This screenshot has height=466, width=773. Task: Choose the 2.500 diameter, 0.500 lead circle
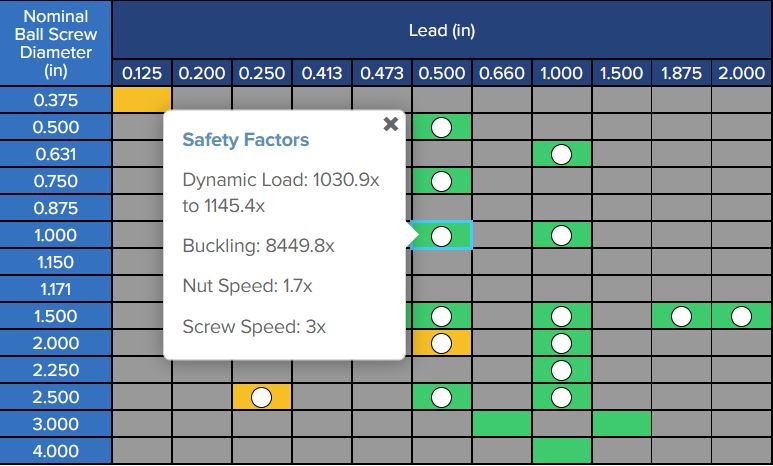click(441, 397)
